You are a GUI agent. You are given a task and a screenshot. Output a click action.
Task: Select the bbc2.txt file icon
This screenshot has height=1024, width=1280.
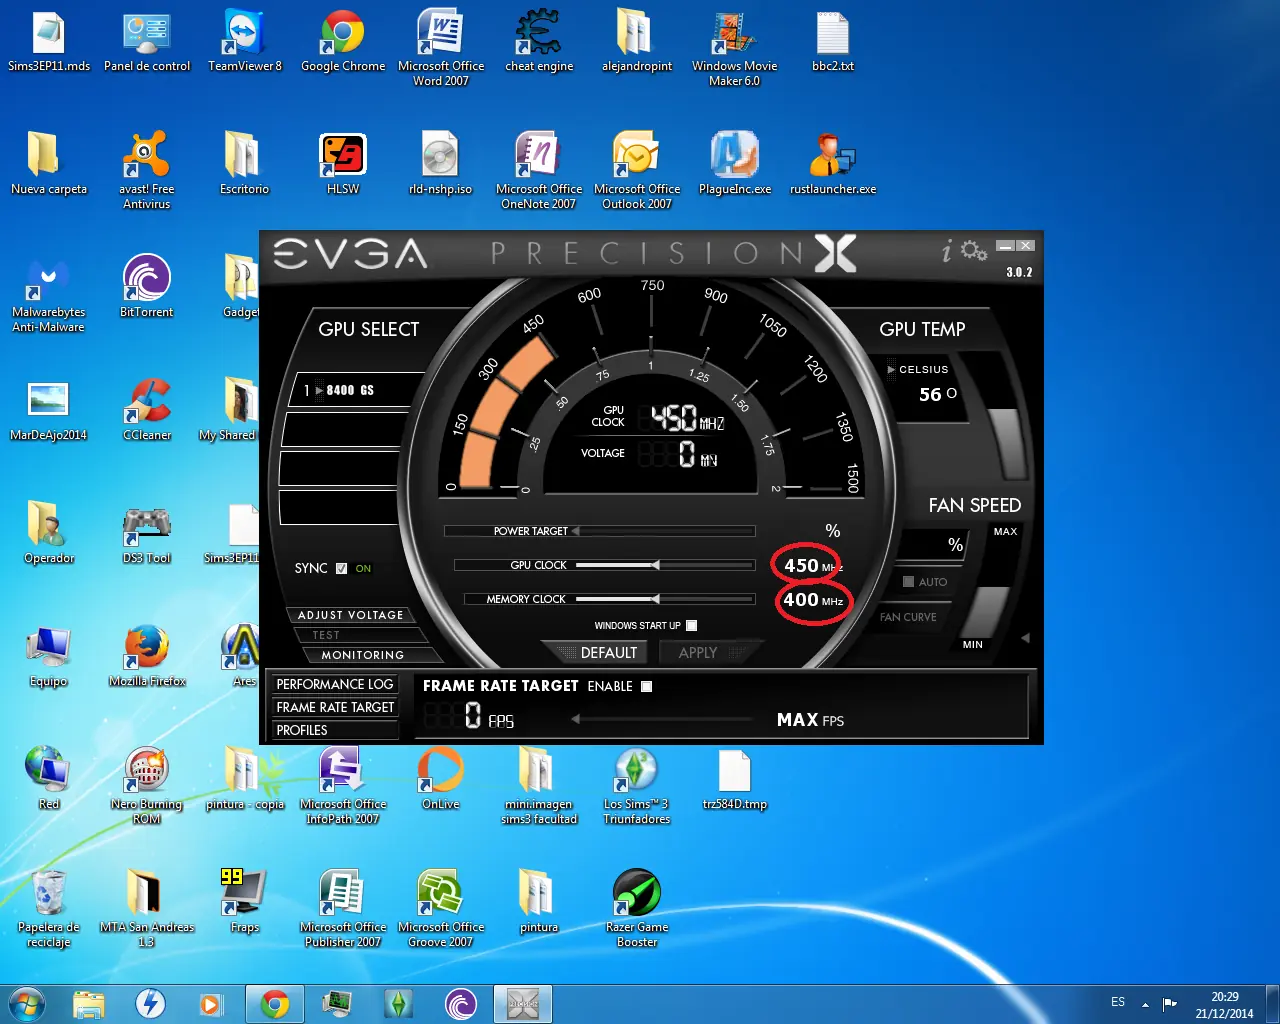click(833, 42)
